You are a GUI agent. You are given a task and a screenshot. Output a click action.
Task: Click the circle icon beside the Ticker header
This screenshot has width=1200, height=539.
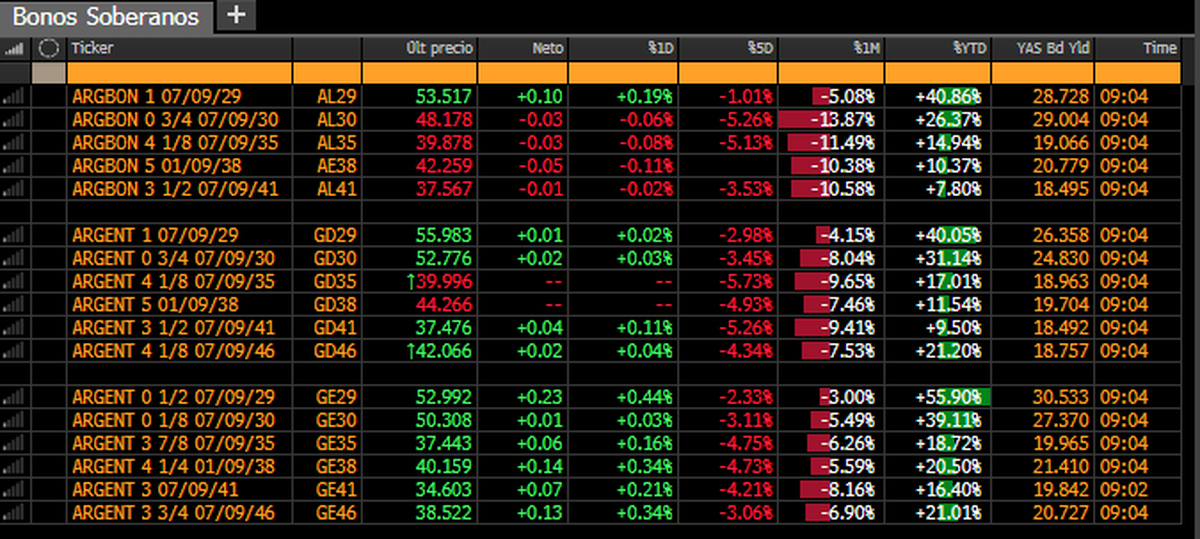click(x=48, y=48)
